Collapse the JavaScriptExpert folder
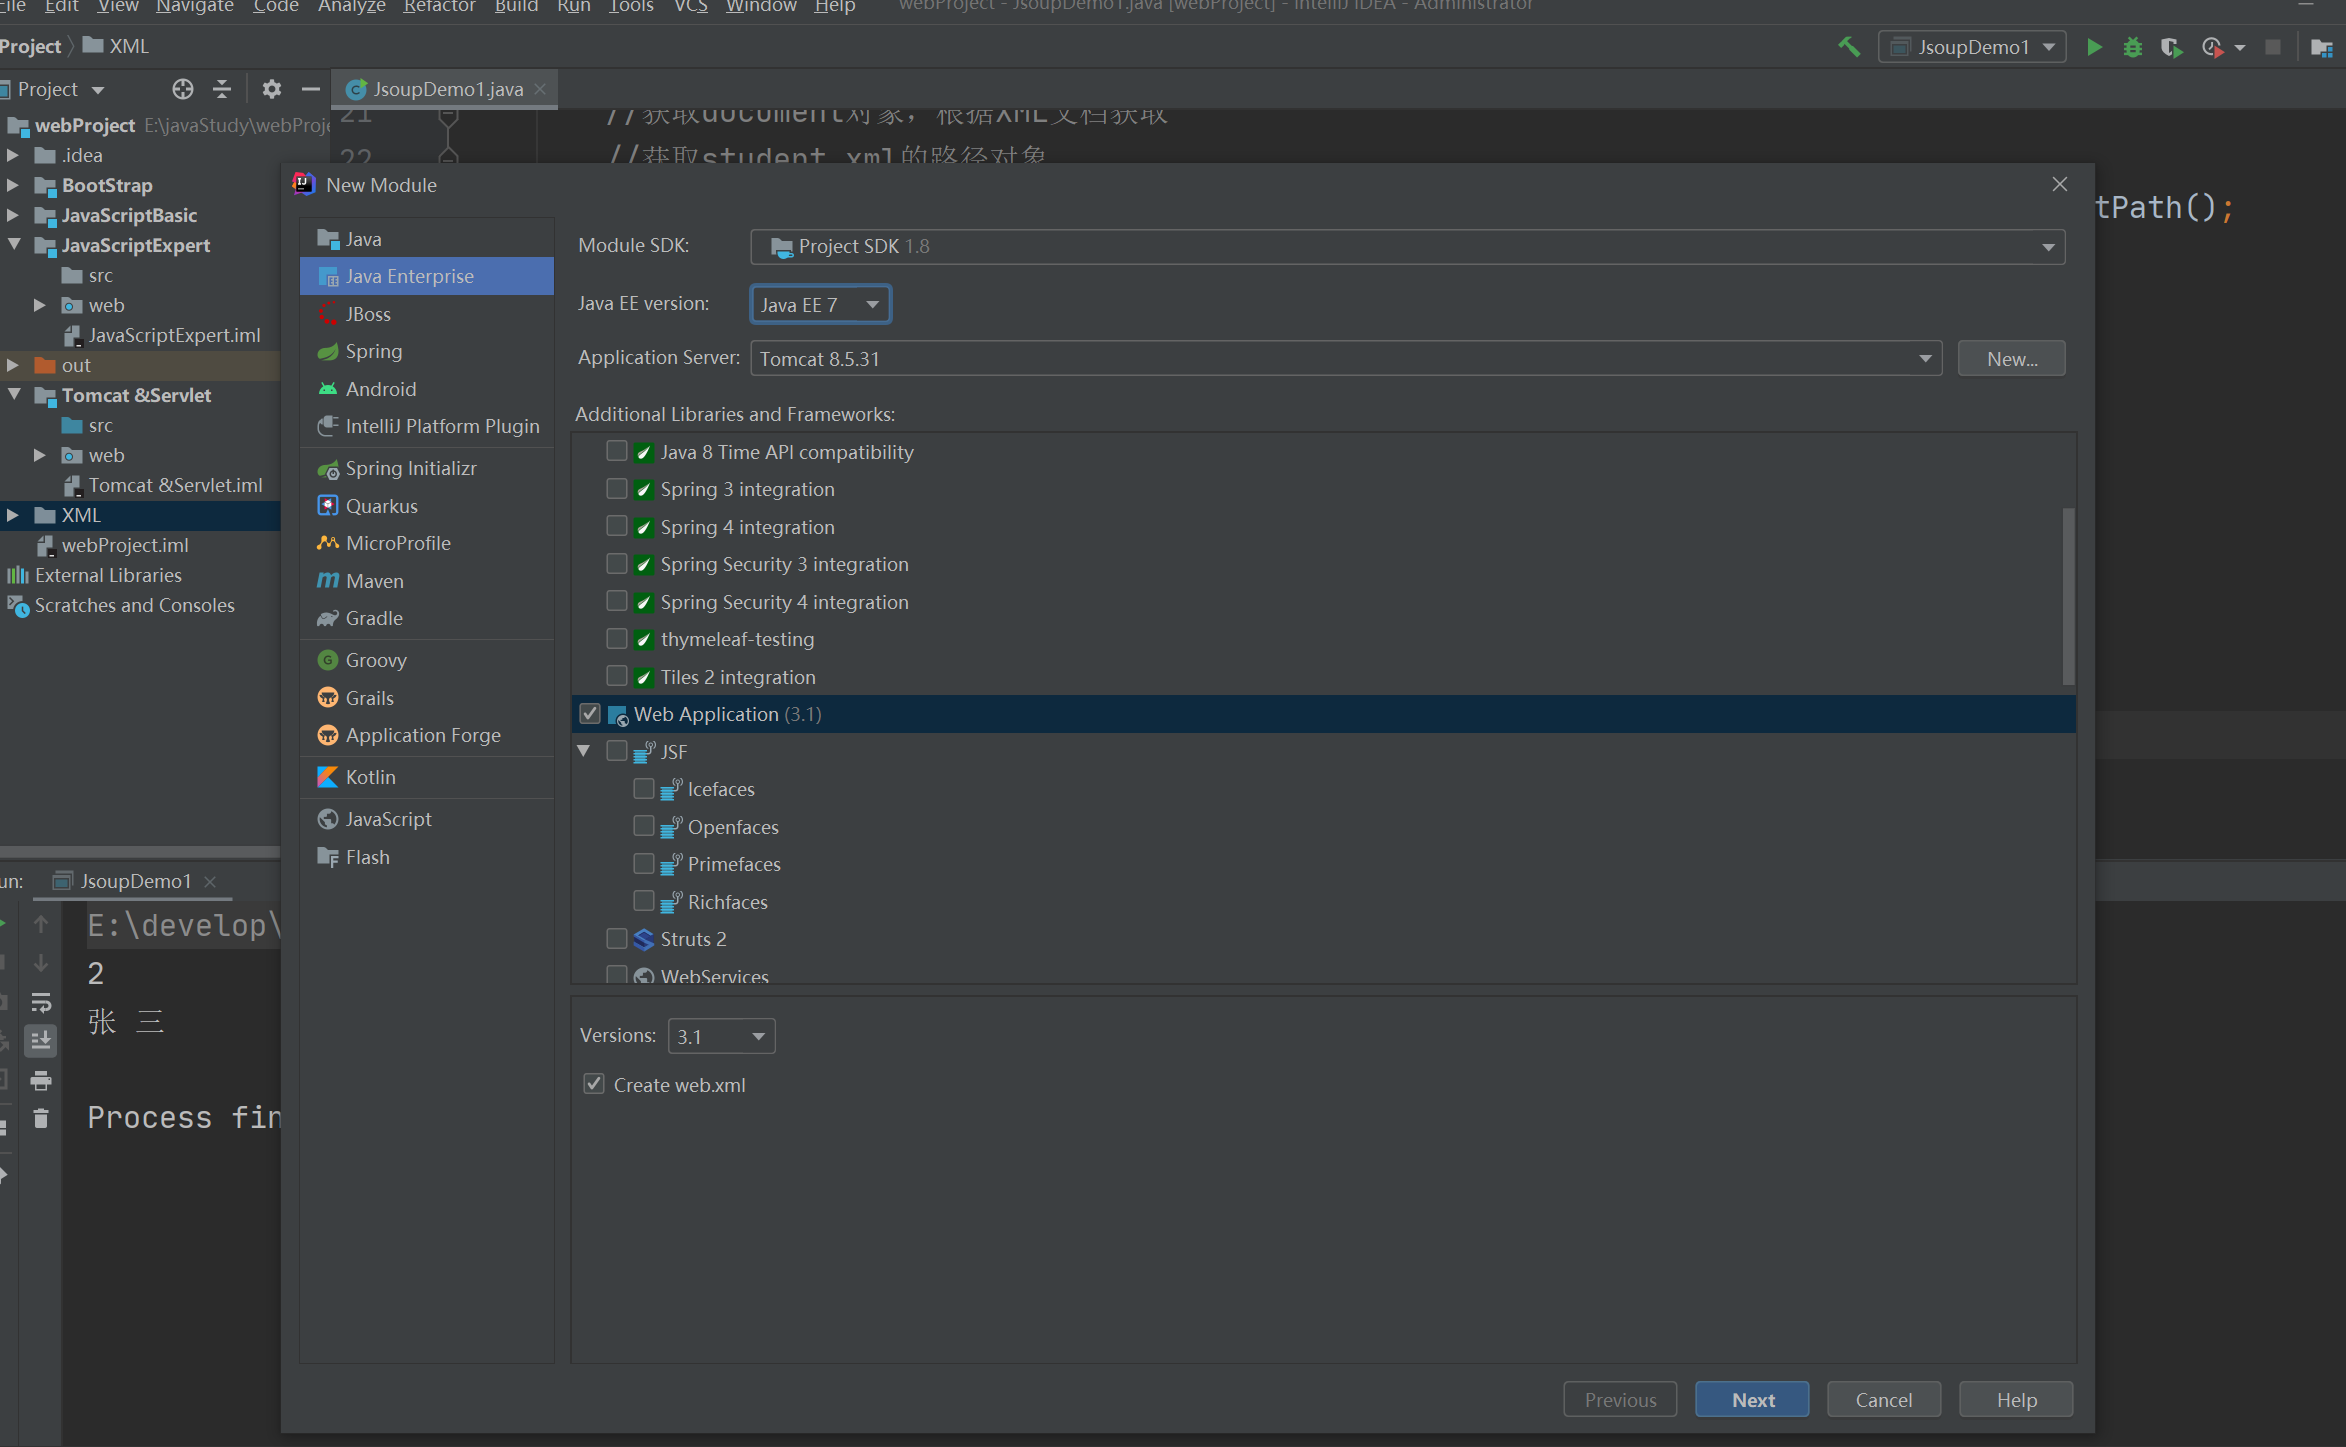The height and width of the screenshot is (1447, 2346). click(x=14, y=244)
